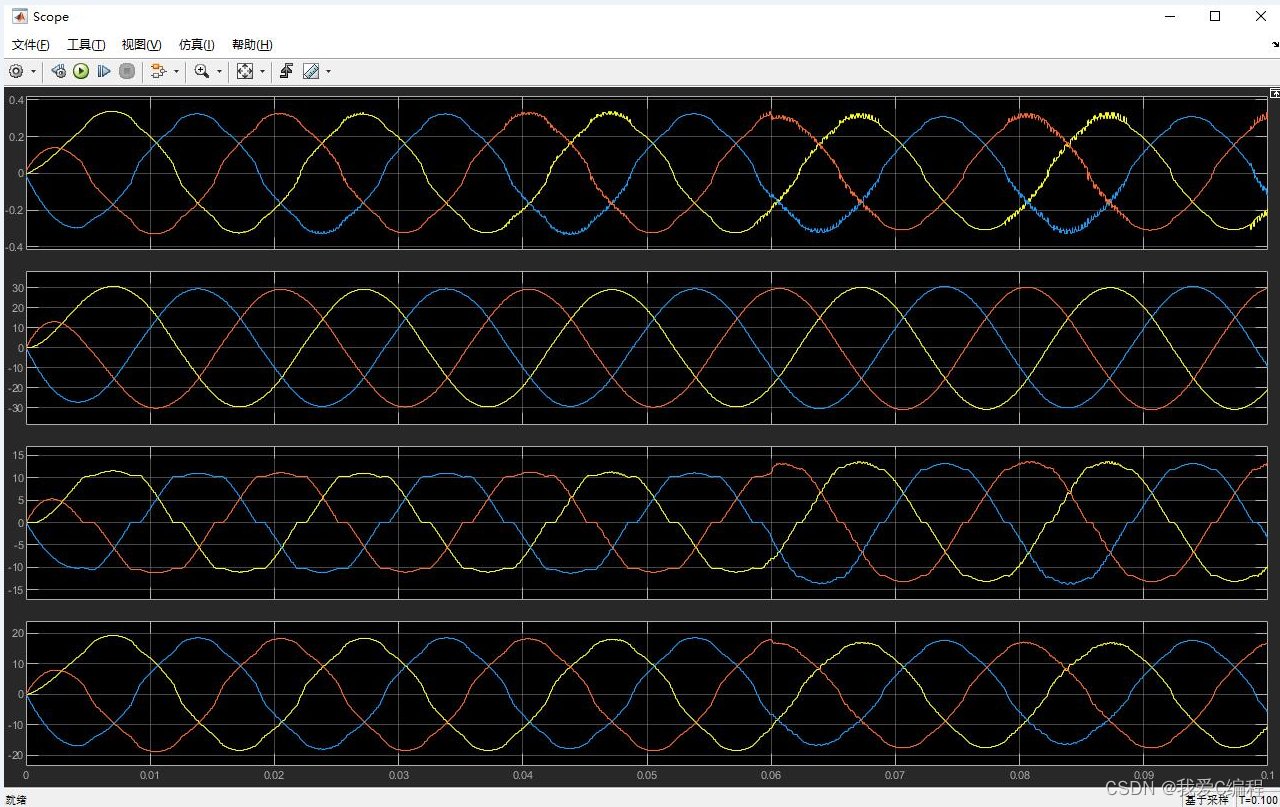This screenshot has width=1280, height=807.
Task: Expand the measurements dropdown arrow
Action: [328, 71]
